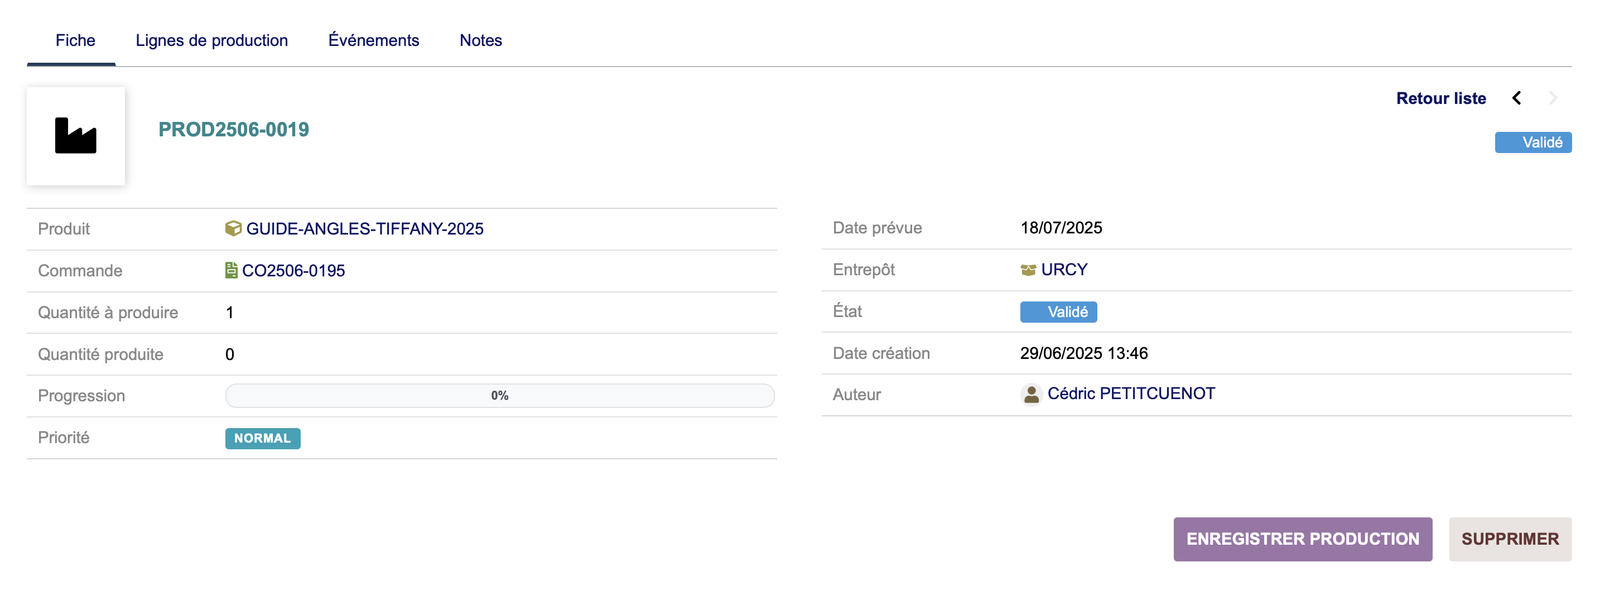The image size is (1600, 594).
Task: Go to previous record with left chevron
Action: [x=1517, y=98]
